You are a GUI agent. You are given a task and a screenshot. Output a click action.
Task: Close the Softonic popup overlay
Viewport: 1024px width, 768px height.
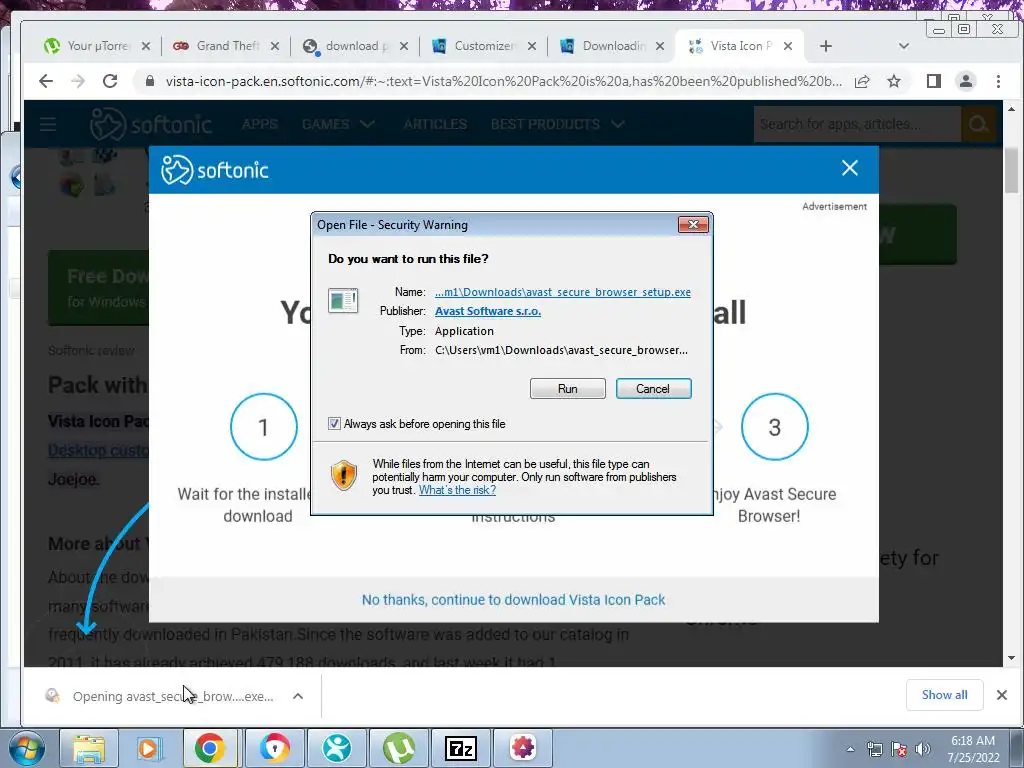(x=850, y=168)
